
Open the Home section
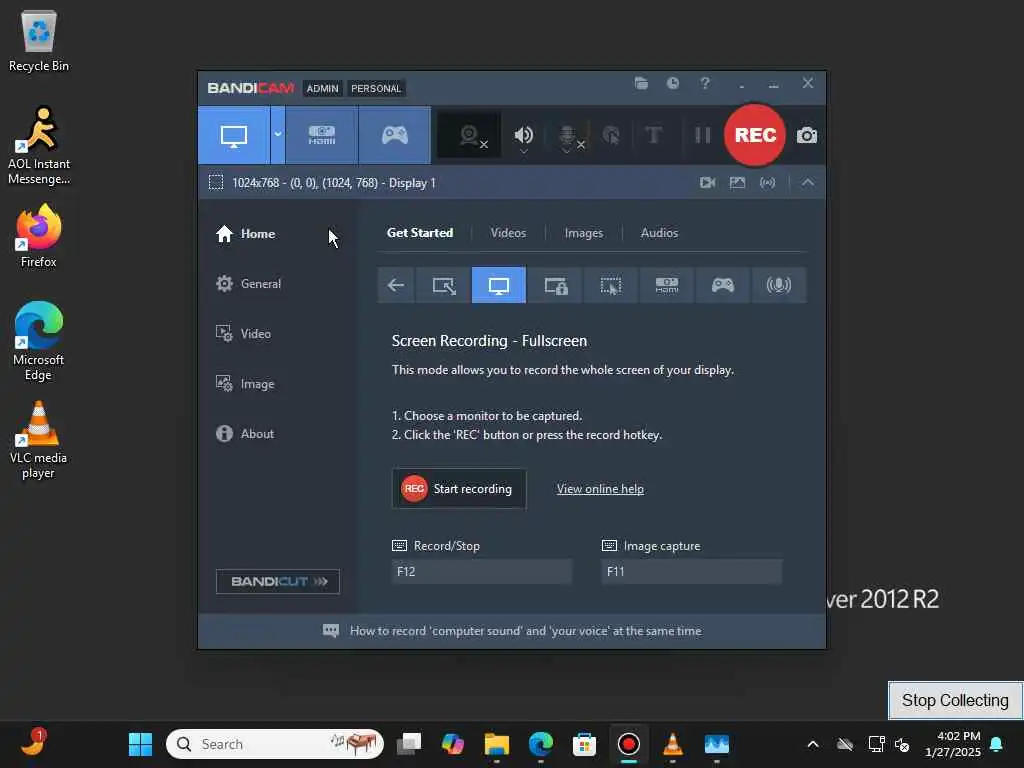tap(246, 234)
